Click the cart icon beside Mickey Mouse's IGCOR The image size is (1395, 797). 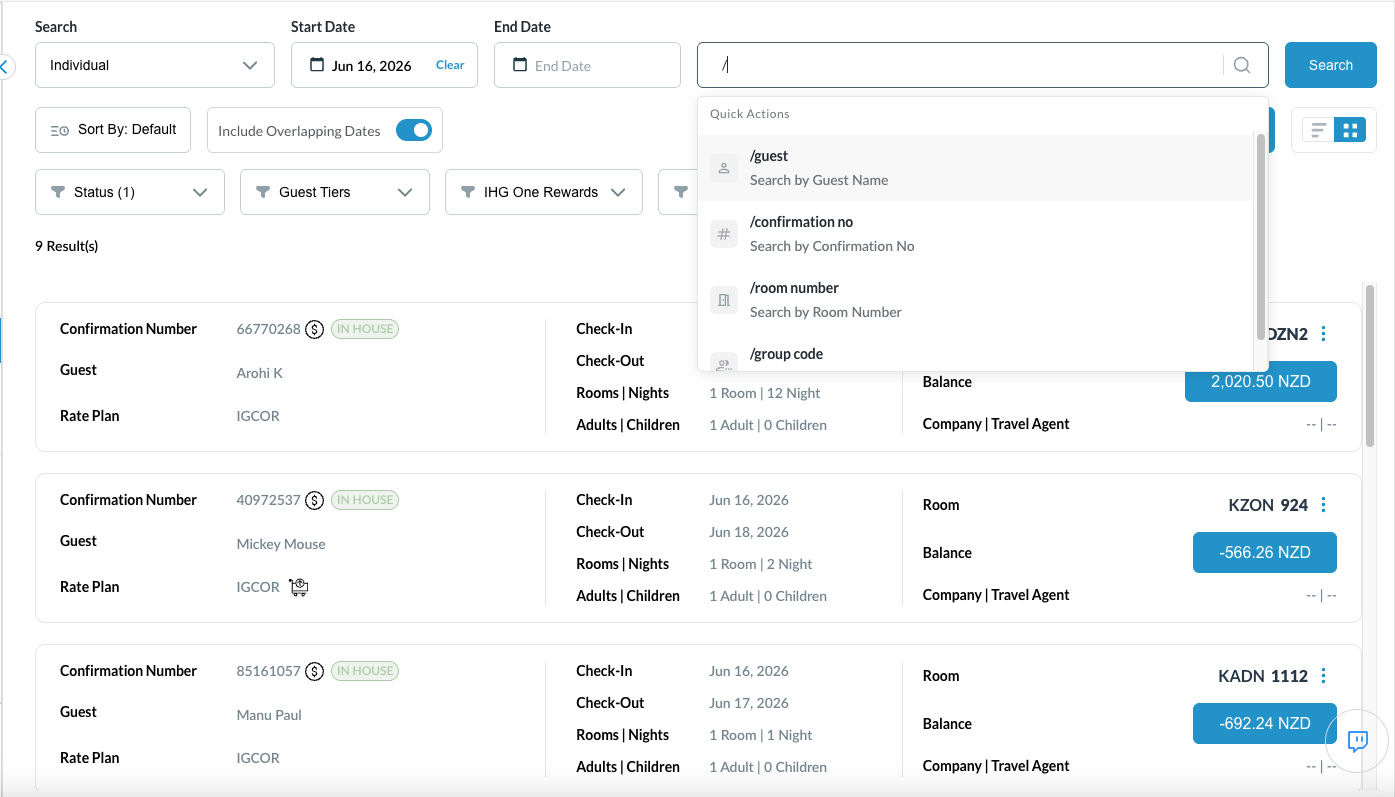pyautogui.click(x=298, y=587)
